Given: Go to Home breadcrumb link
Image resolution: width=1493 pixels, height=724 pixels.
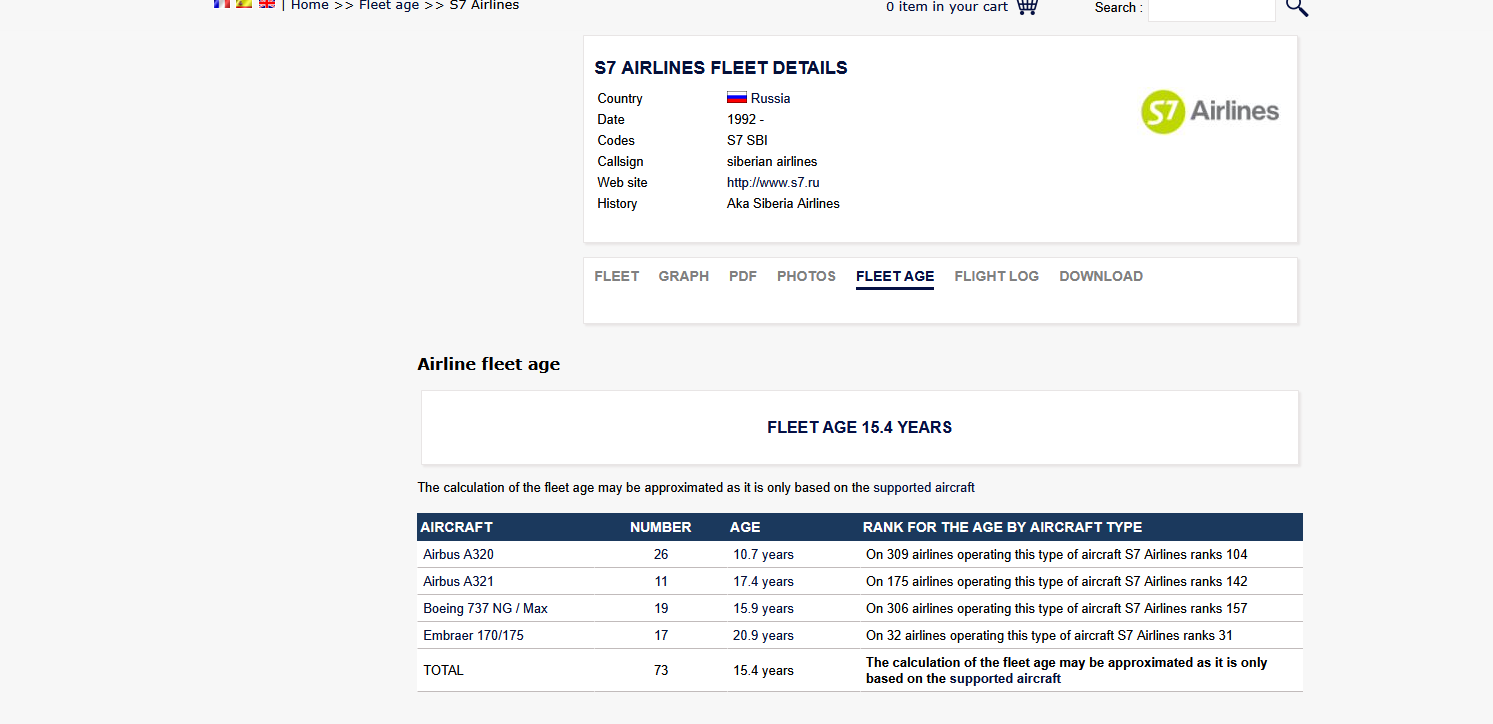Looking at the screenshot, I should point(310,5).
